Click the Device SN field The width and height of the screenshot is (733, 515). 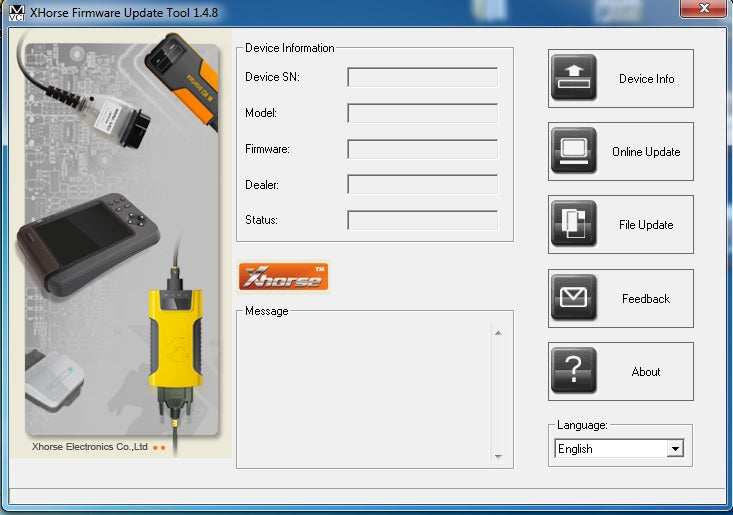[x=423, y=77]
